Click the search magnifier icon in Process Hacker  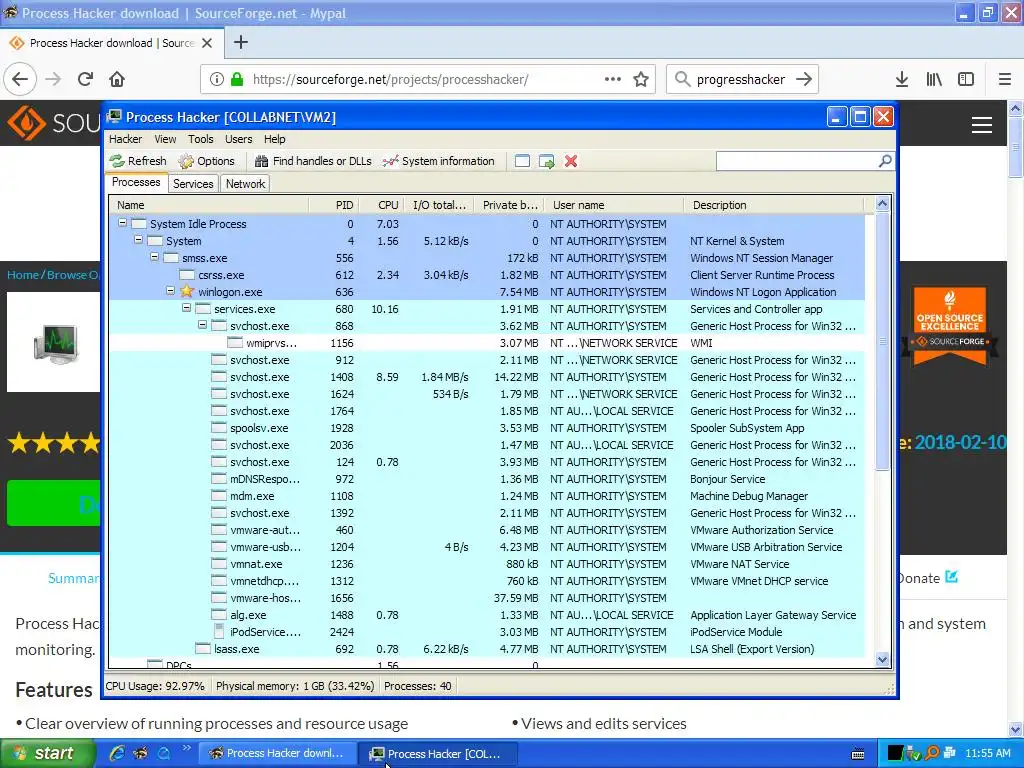(885, 161)
